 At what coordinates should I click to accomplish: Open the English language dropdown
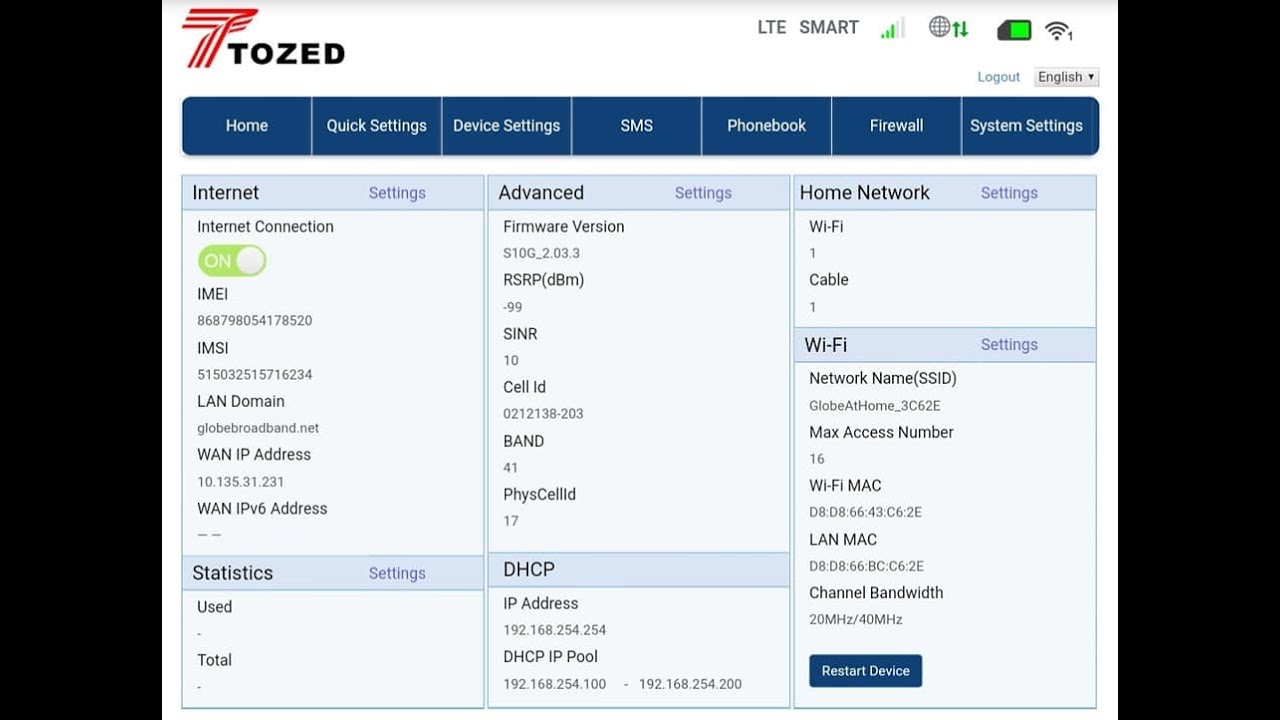coord(1066,77)
